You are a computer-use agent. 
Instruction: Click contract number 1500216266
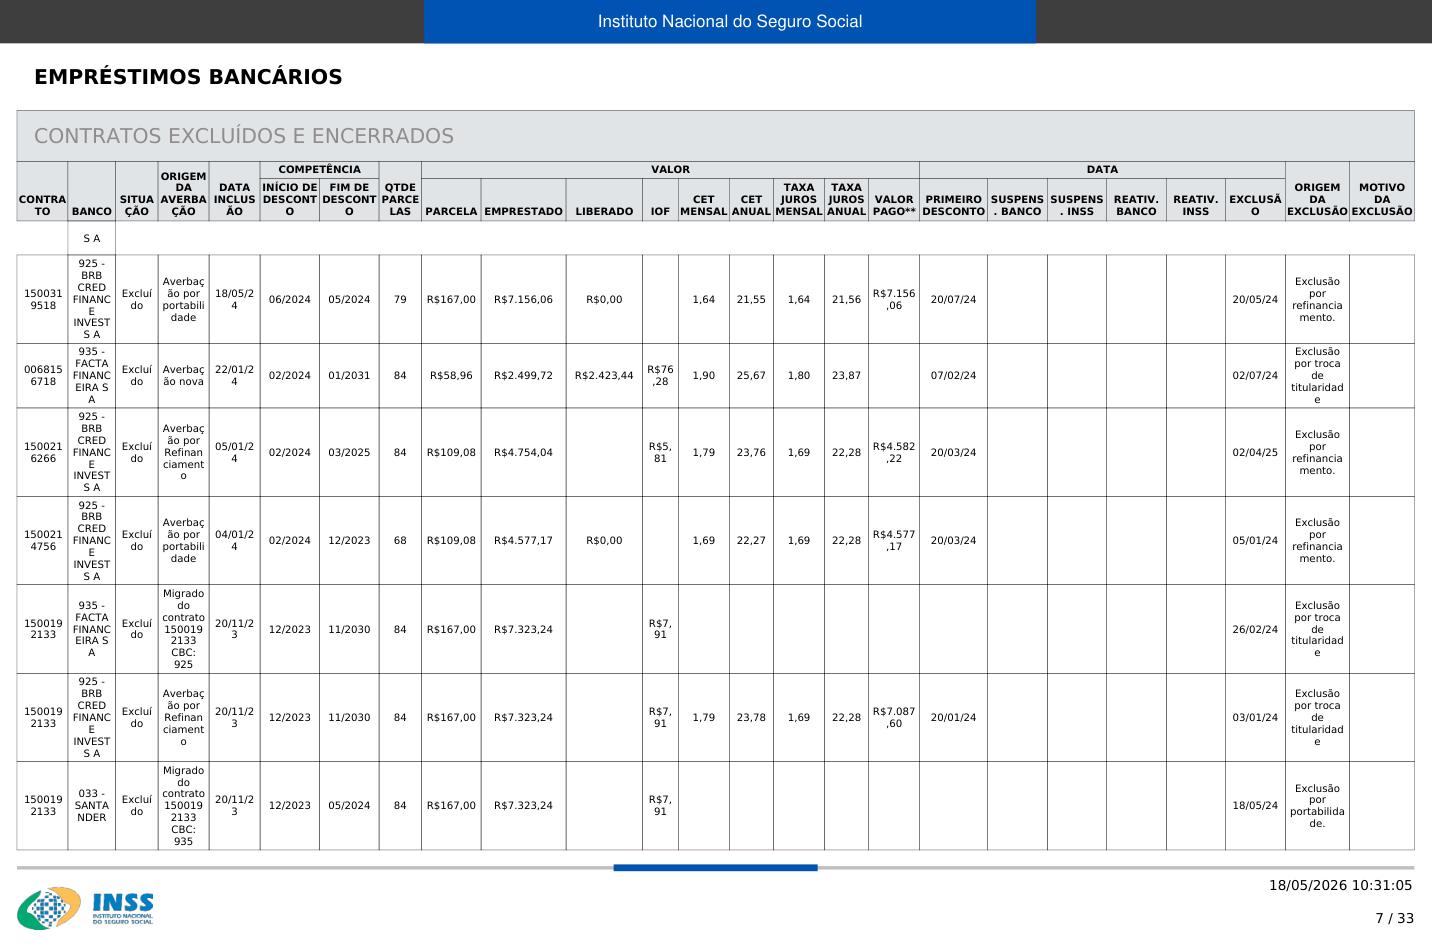point(42,452)
